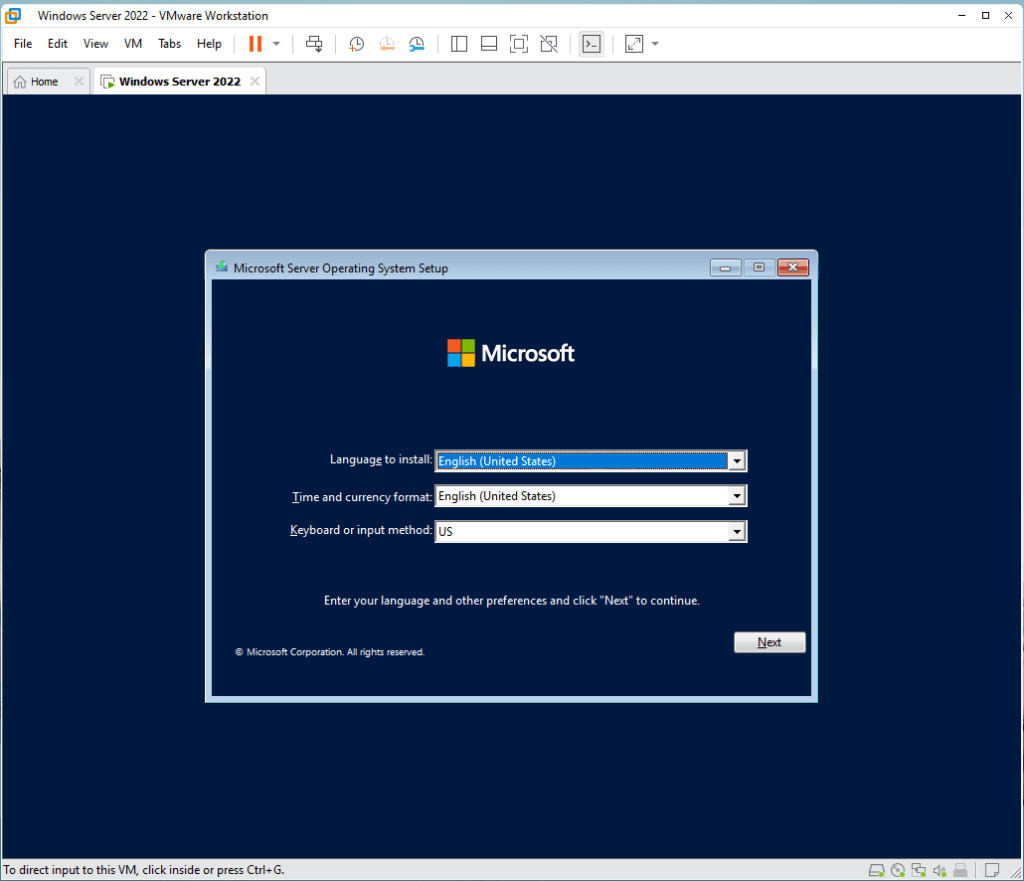Open power options arrow beside pause
Viewport: 1024px width, 881px height.
pyautogui.click(x=277, y=44)
